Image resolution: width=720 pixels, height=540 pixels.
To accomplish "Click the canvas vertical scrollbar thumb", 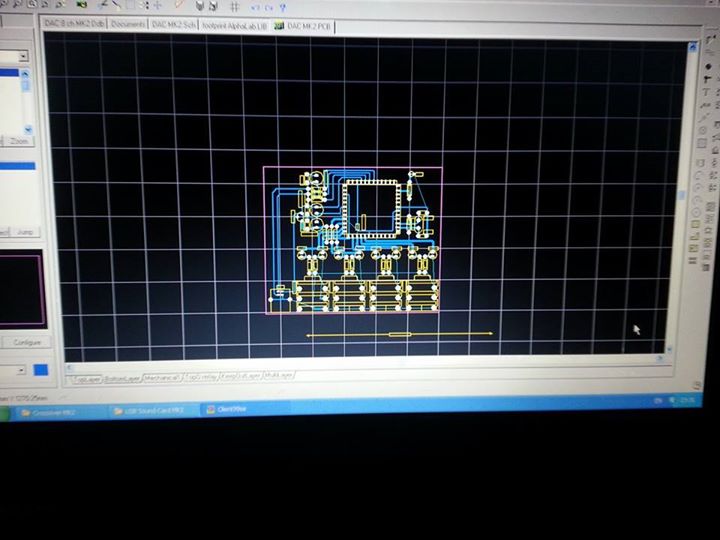I will click(681, 196).
